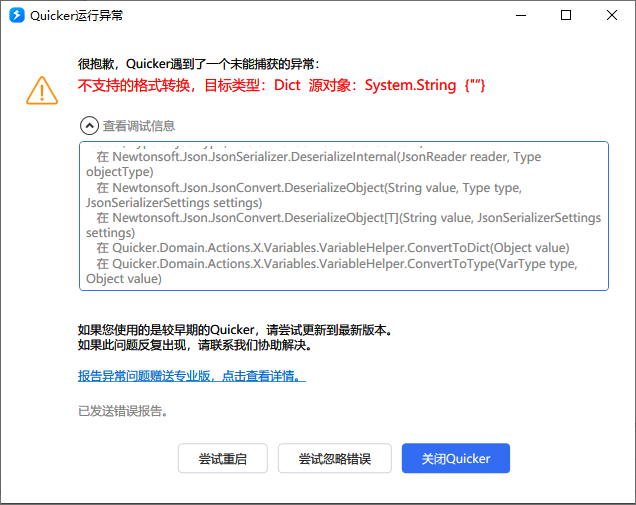636x505 pixels.
Task: Maximize the Quicker运行异常 window
Action: 566,15
